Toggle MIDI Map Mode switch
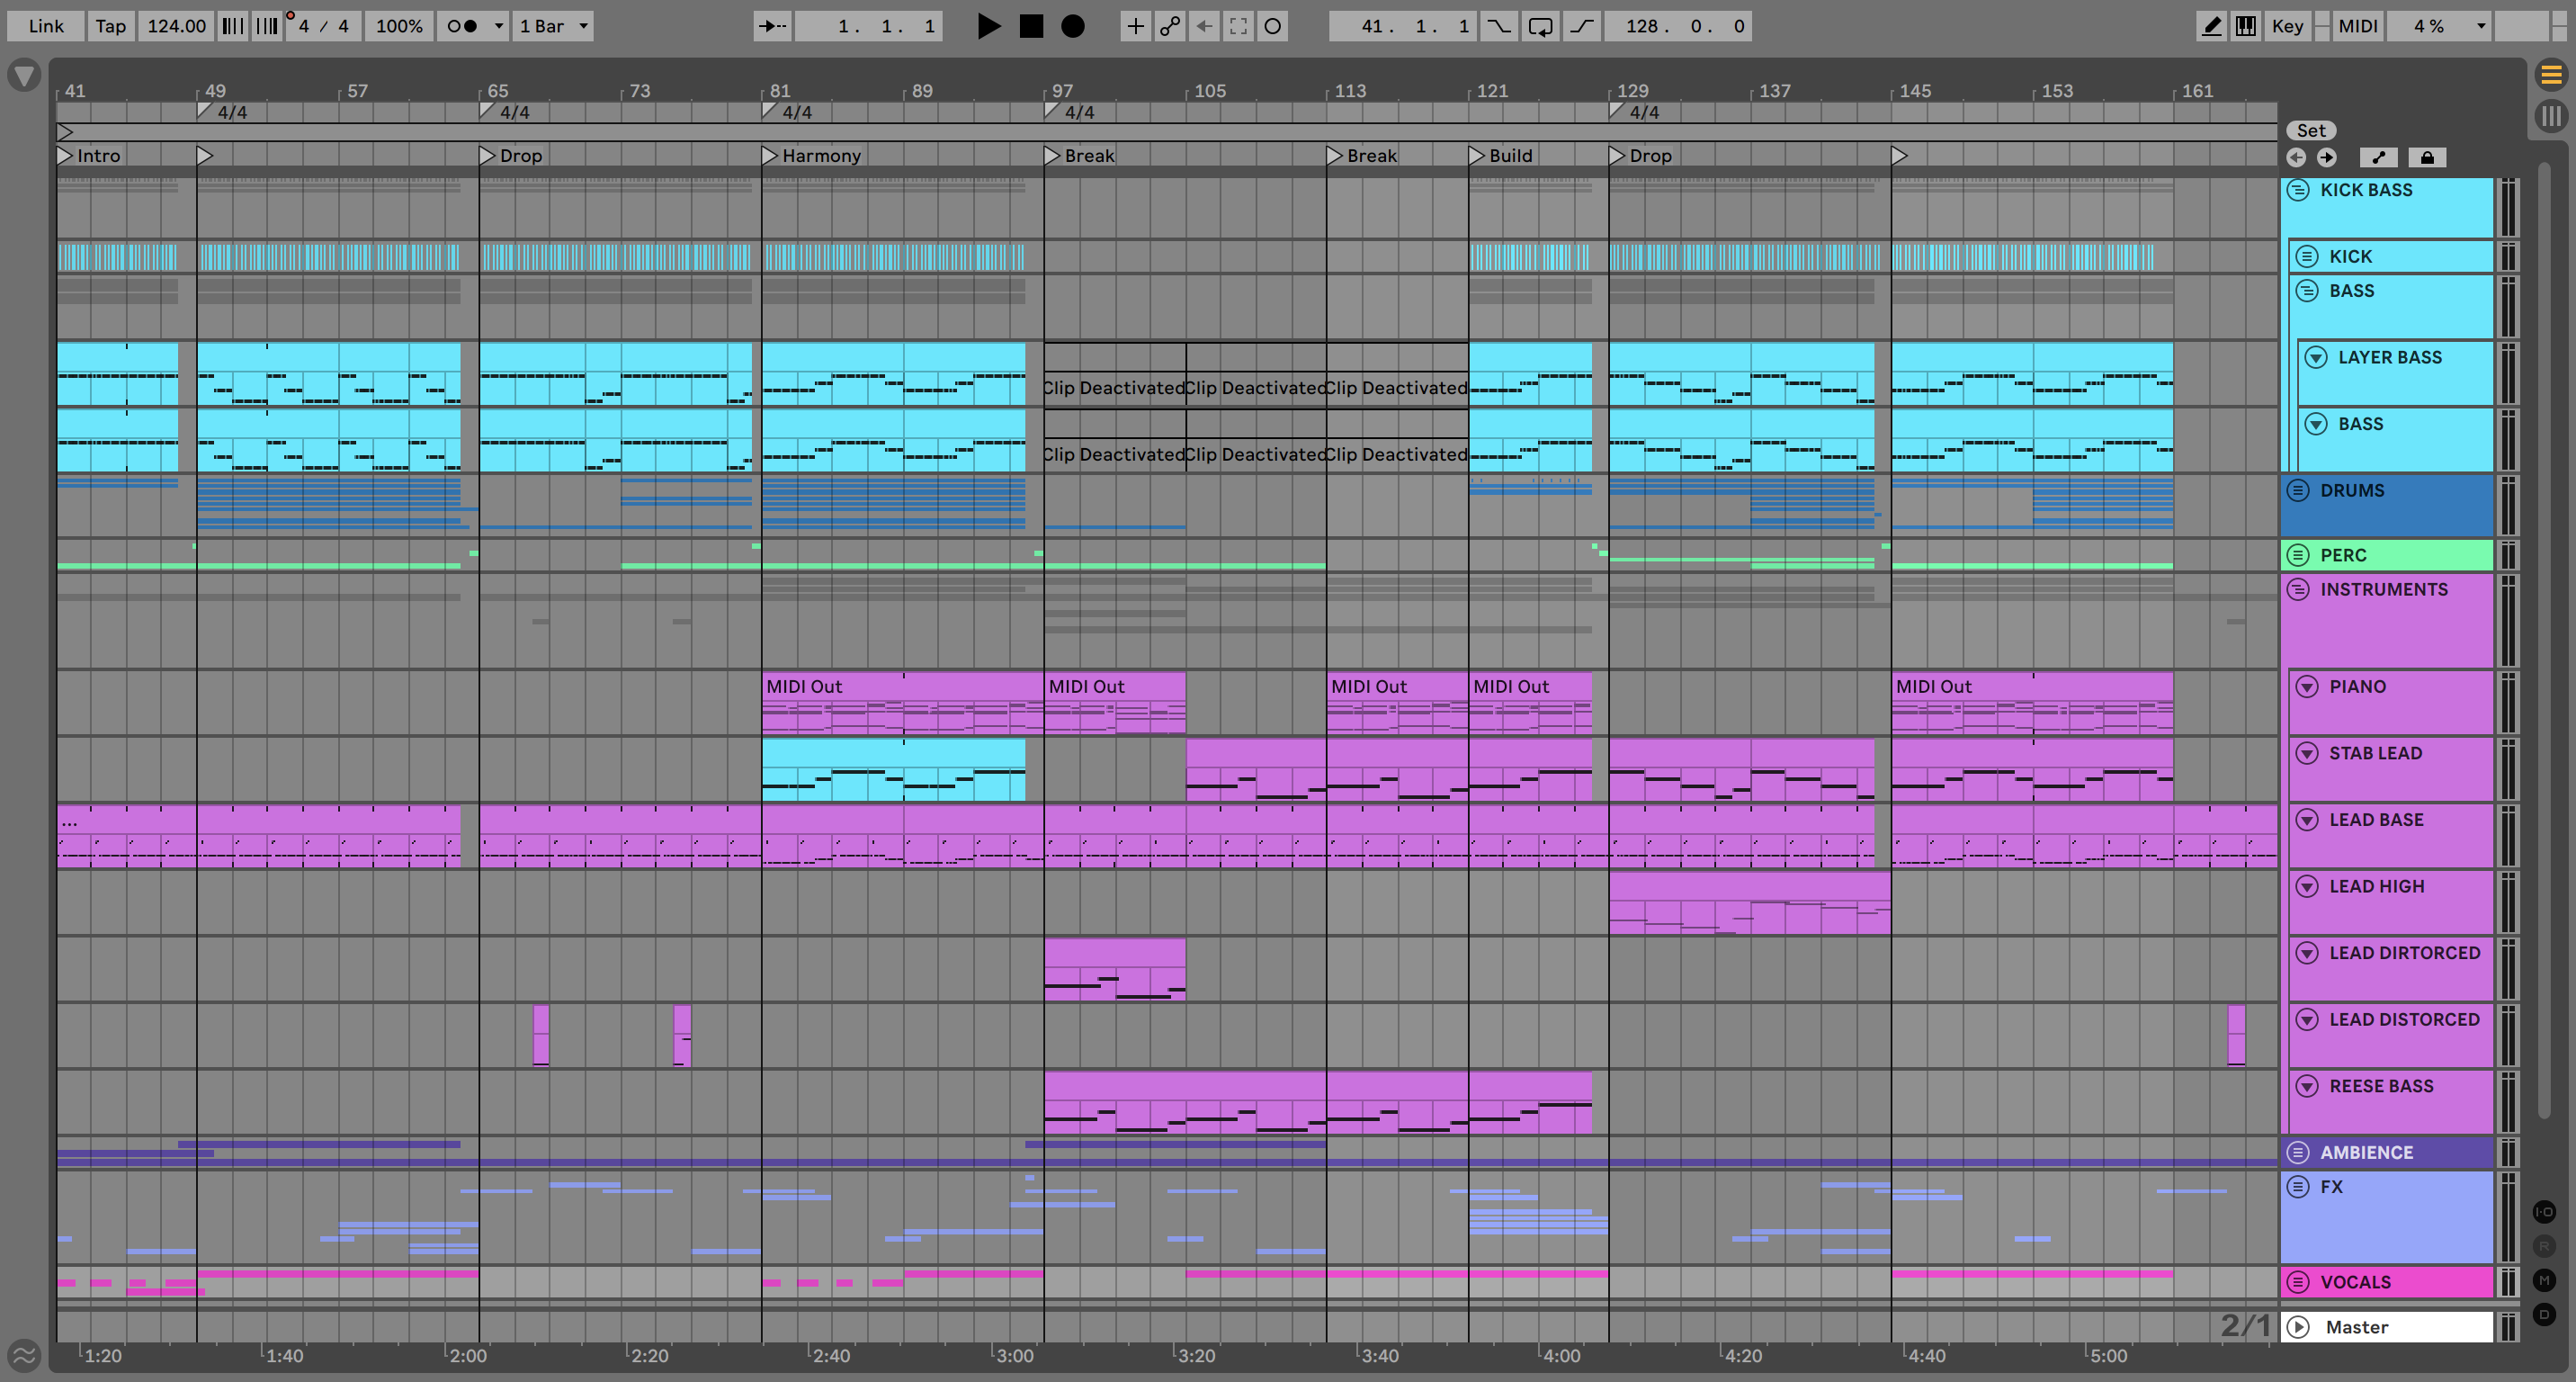The height and width of the screenshot is (1382, 2576). (x=2358, y=26)
